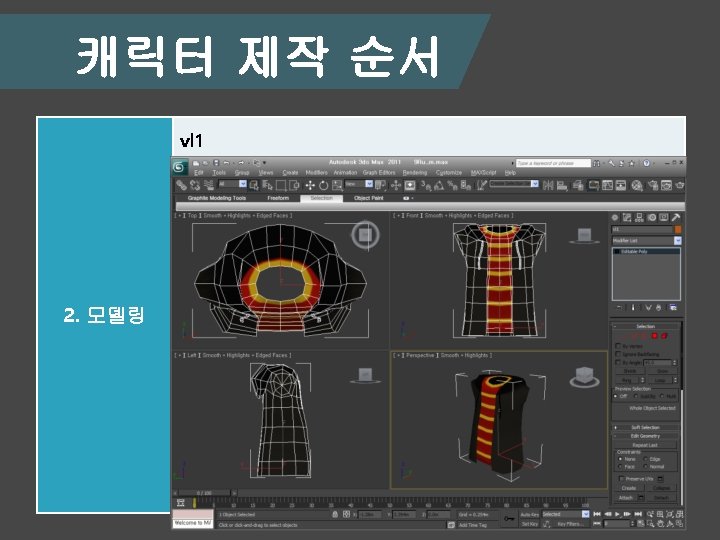Click the Repeat Last button
The image size is (720, 540).
pyautogui.click(x=645, y=445)
